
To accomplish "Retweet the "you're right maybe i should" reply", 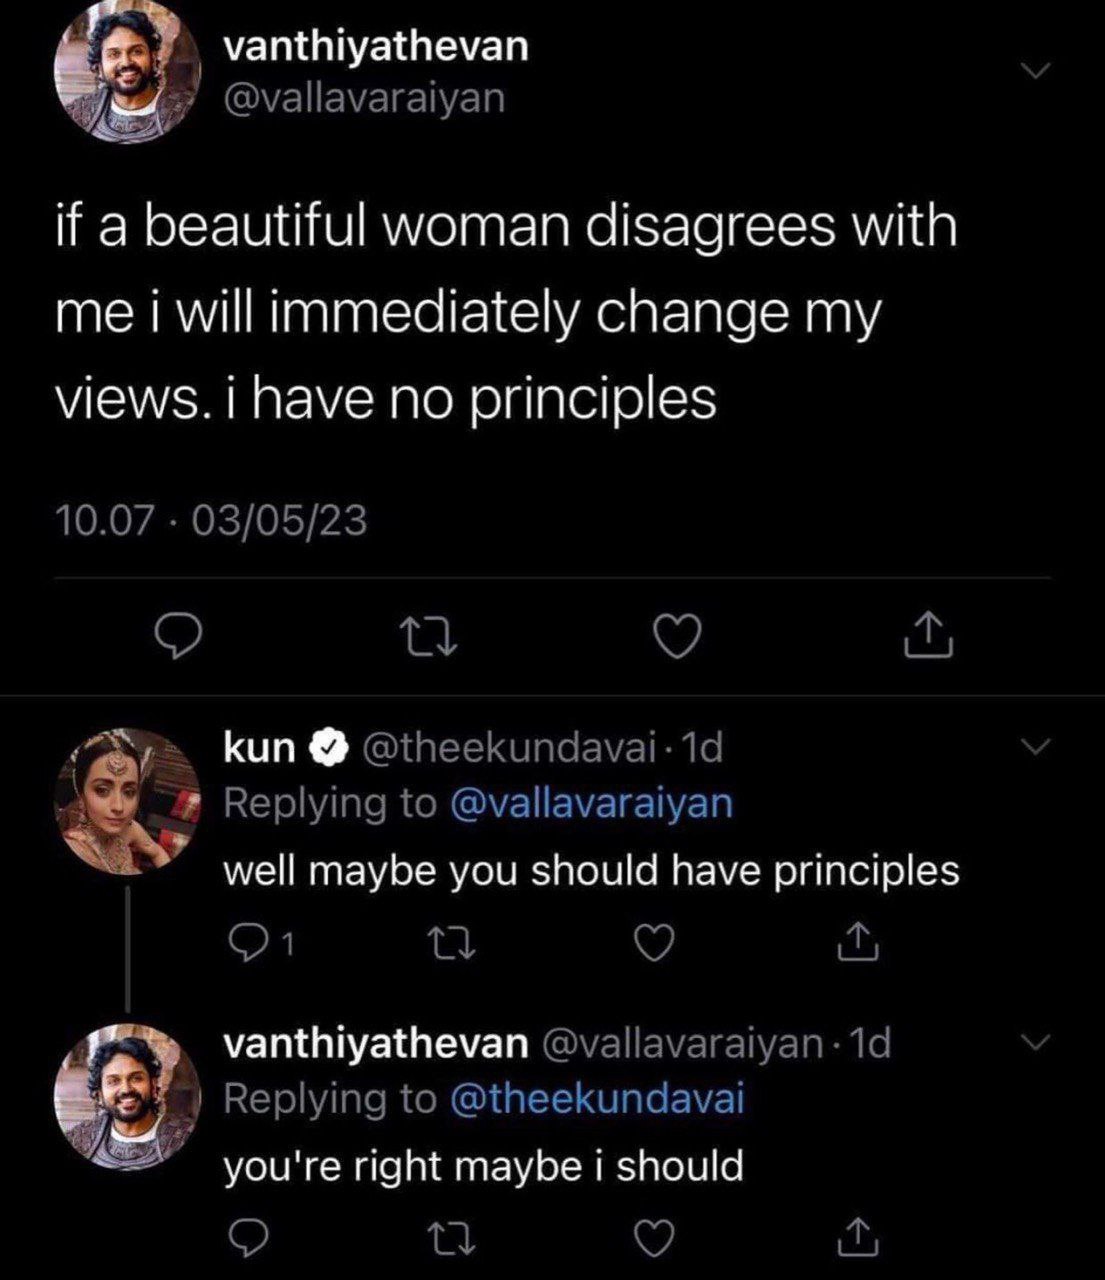I will coord(447,1238).
